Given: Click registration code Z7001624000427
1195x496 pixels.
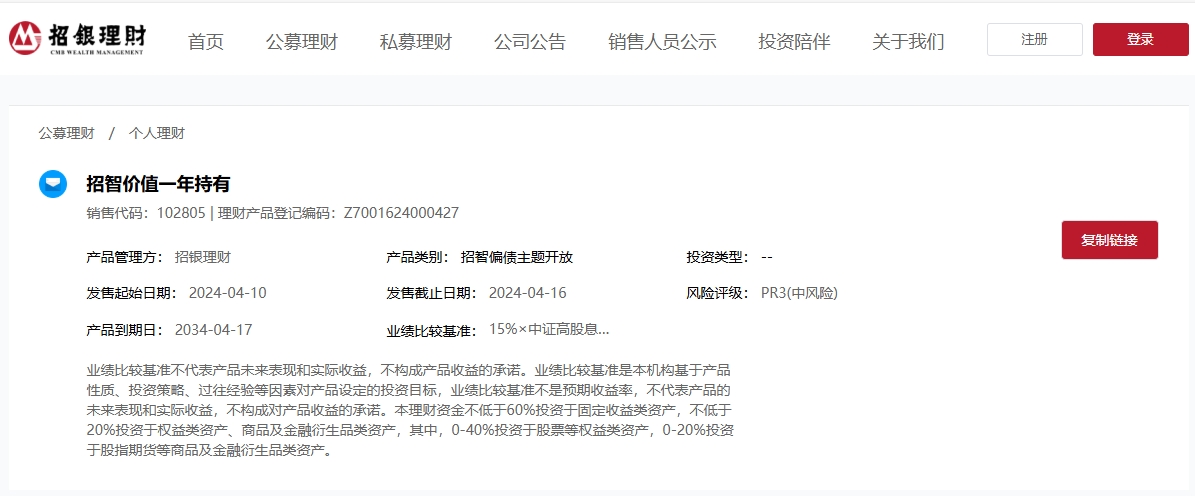Looking at the screenshot, I should (x=402, y=213).
